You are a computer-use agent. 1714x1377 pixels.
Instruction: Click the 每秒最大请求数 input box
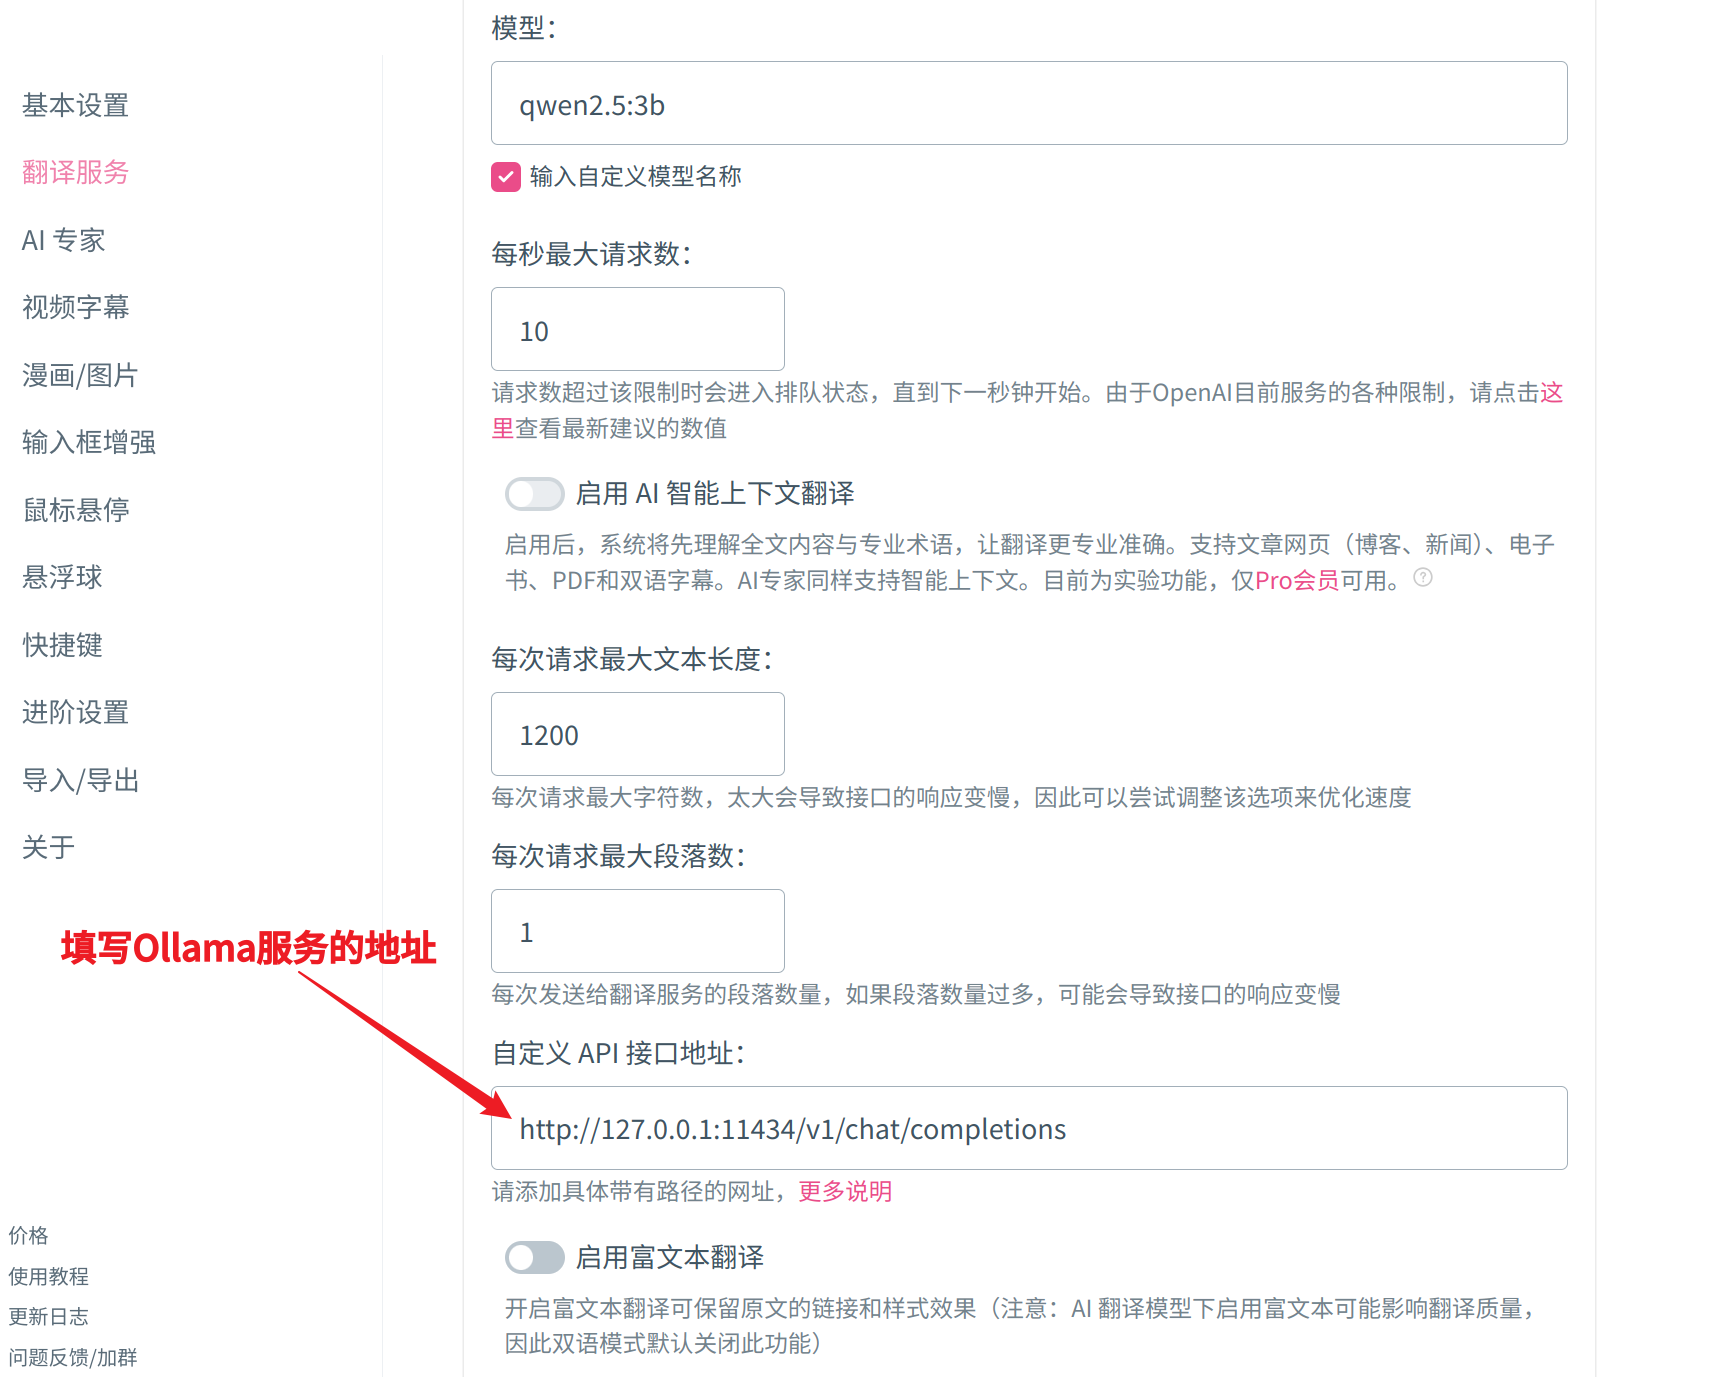[638, 329]
